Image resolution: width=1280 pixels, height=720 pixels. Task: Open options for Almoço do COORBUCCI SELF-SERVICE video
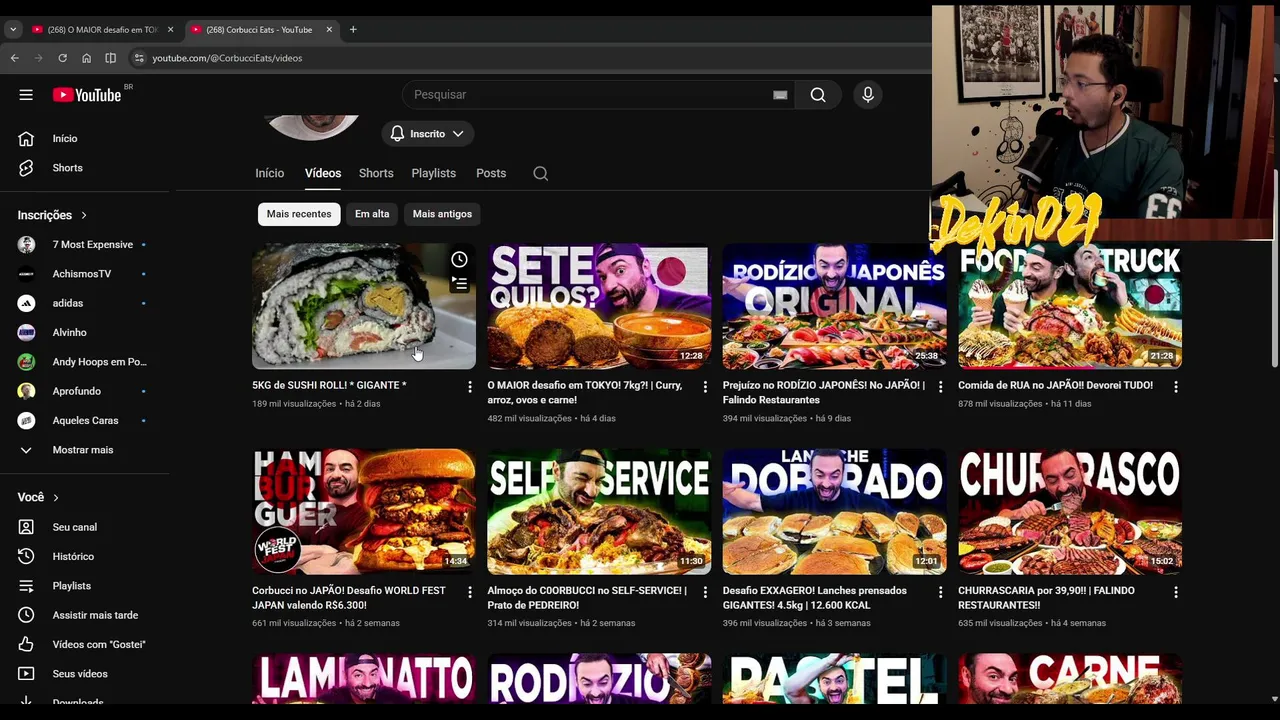[705, 592]
